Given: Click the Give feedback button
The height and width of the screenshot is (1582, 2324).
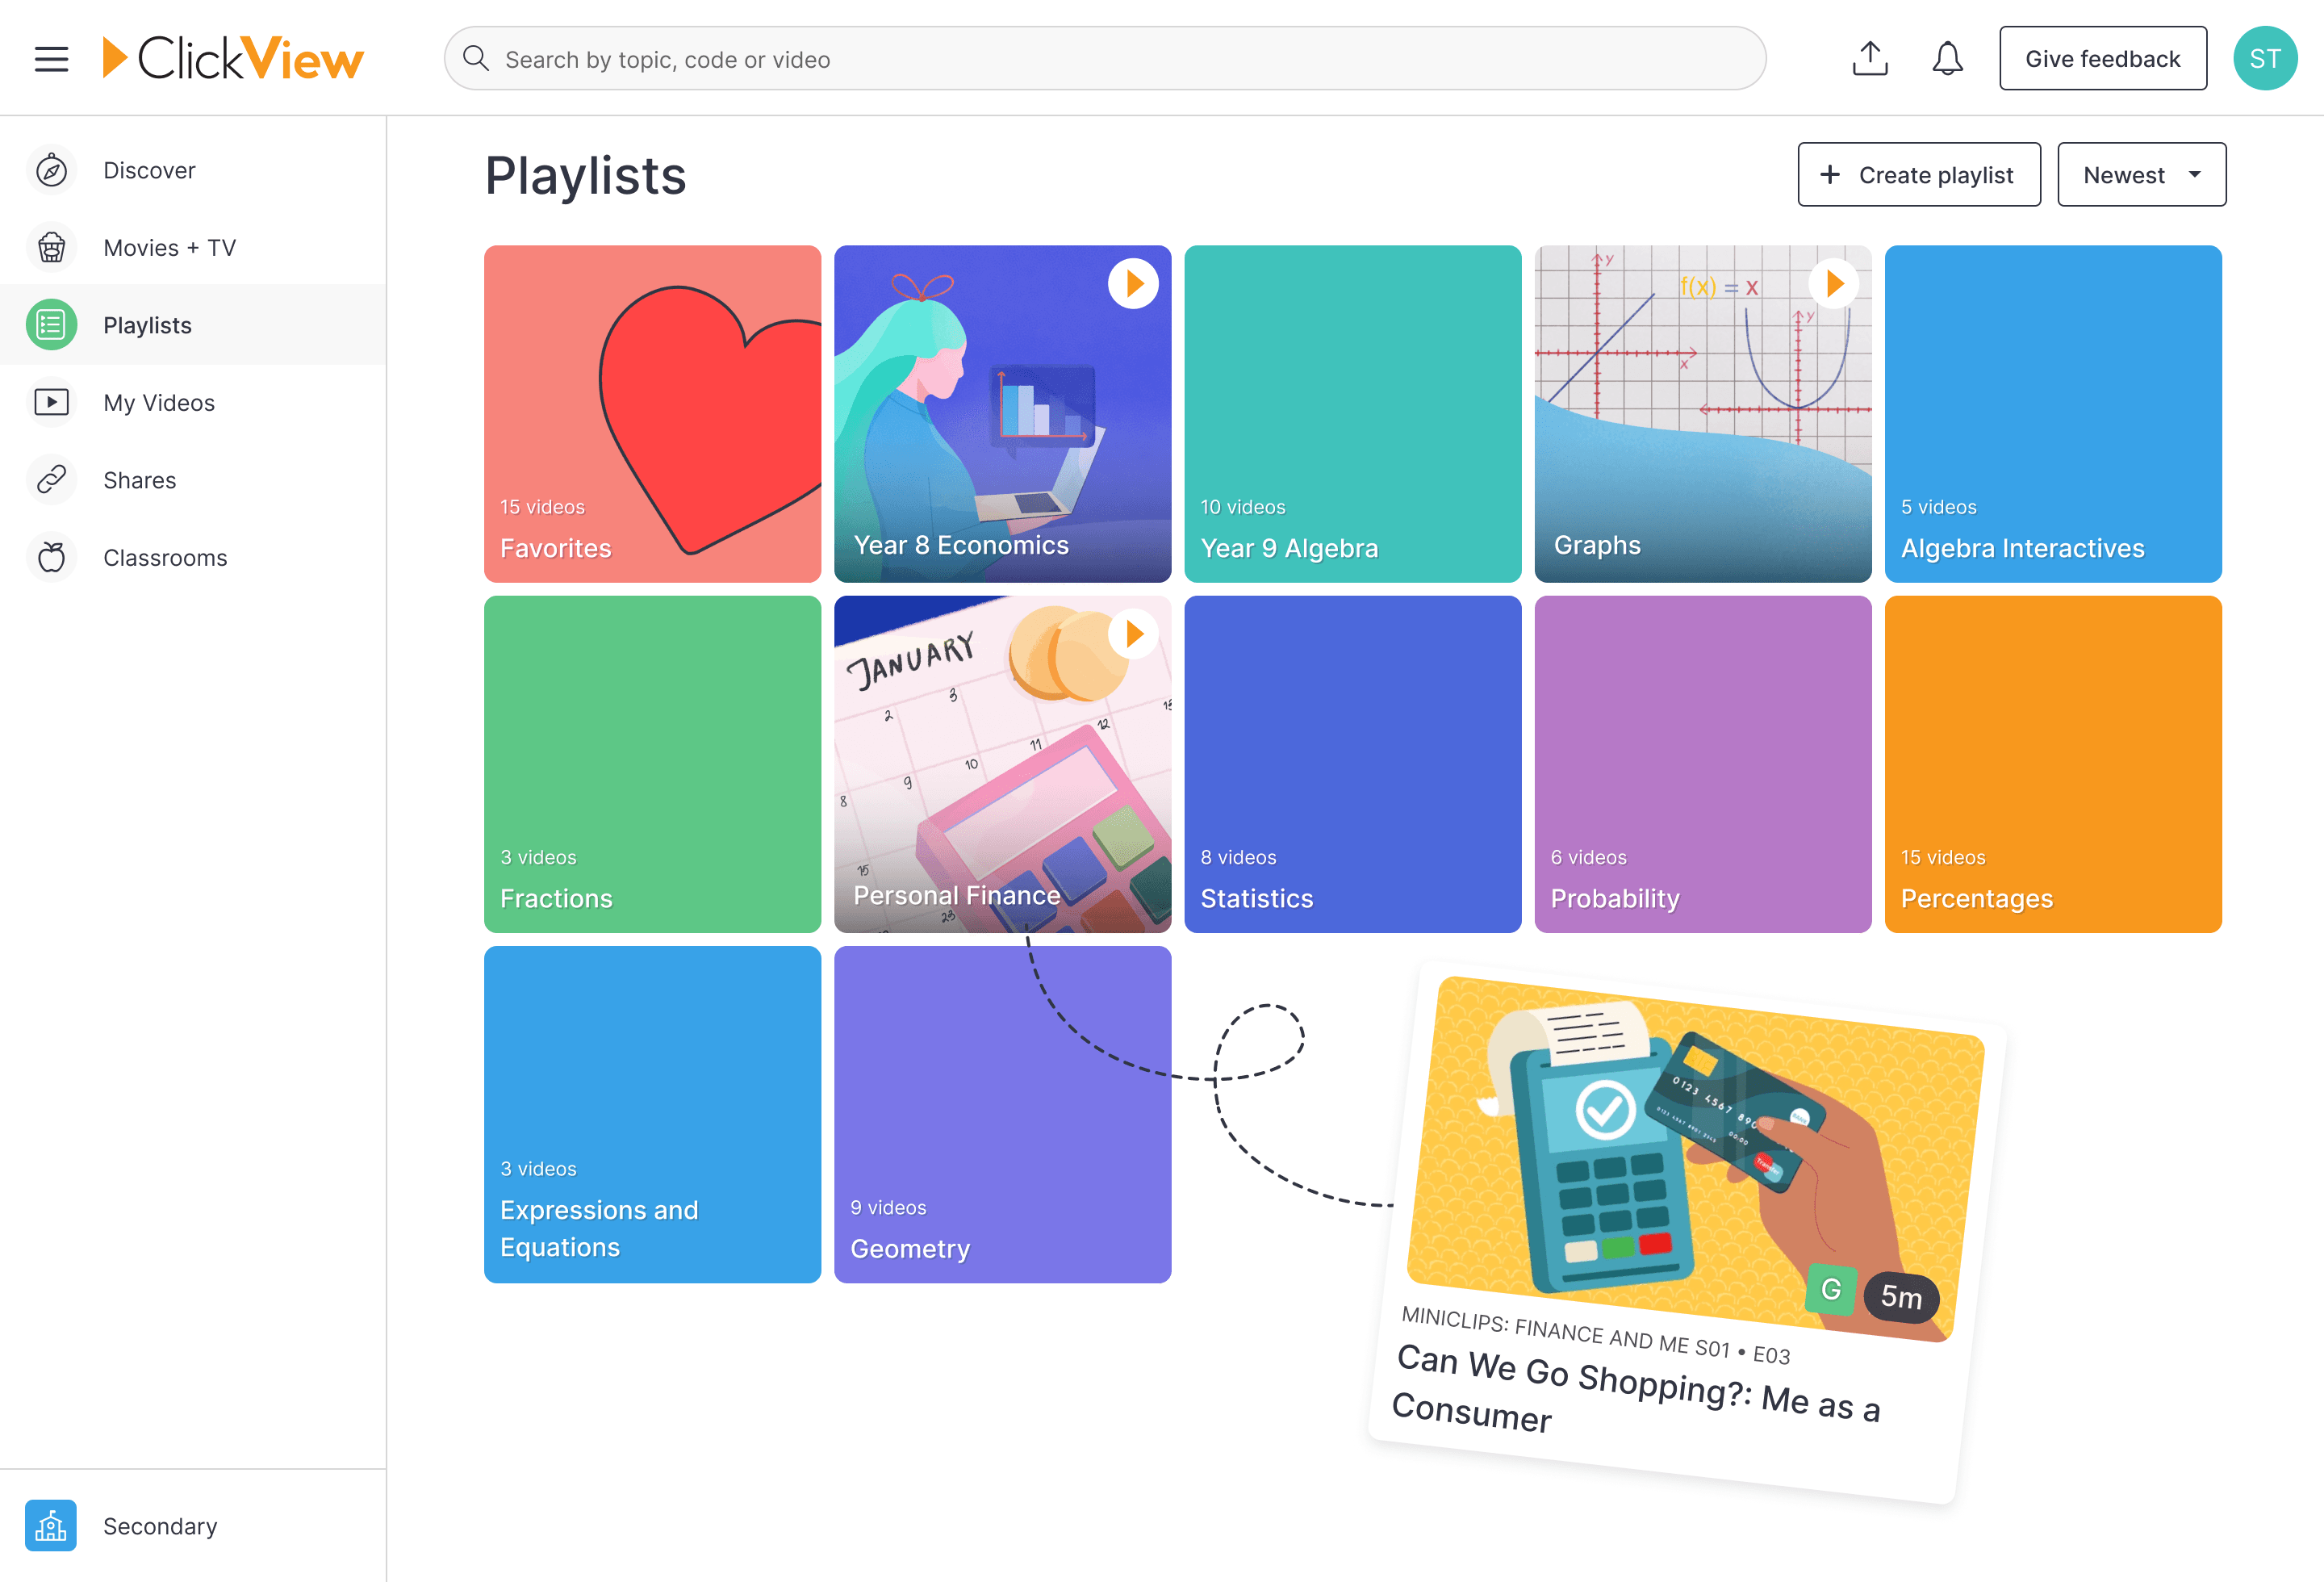Looking at the screenshot, I should (x=2103, y=58).
